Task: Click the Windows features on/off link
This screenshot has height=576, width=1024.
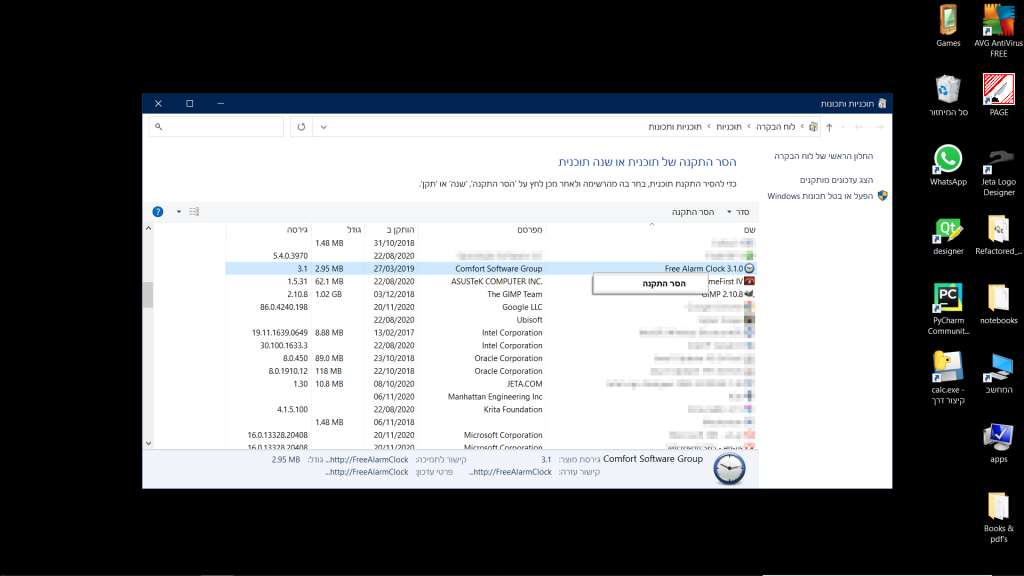Action: pyautogui.click(x=820, y=196)
